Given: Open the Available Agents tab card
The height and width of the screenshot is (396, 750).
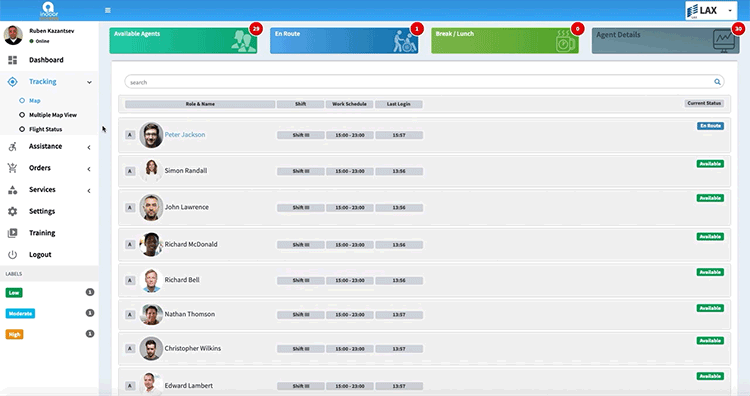Looking at the screenshot, I should (x=183, y=41).
